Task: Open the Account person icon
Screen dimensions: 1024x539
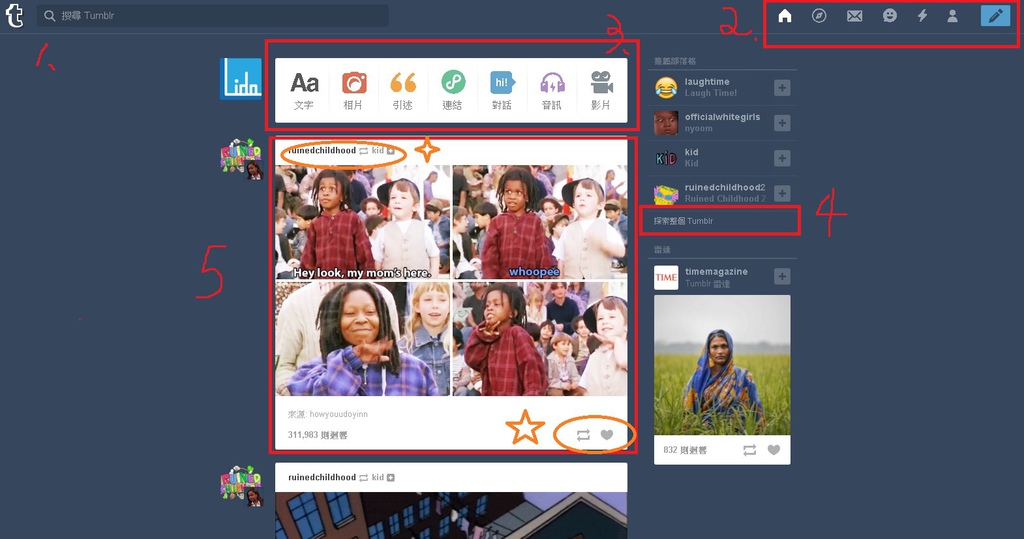Action: coord(953,16)
